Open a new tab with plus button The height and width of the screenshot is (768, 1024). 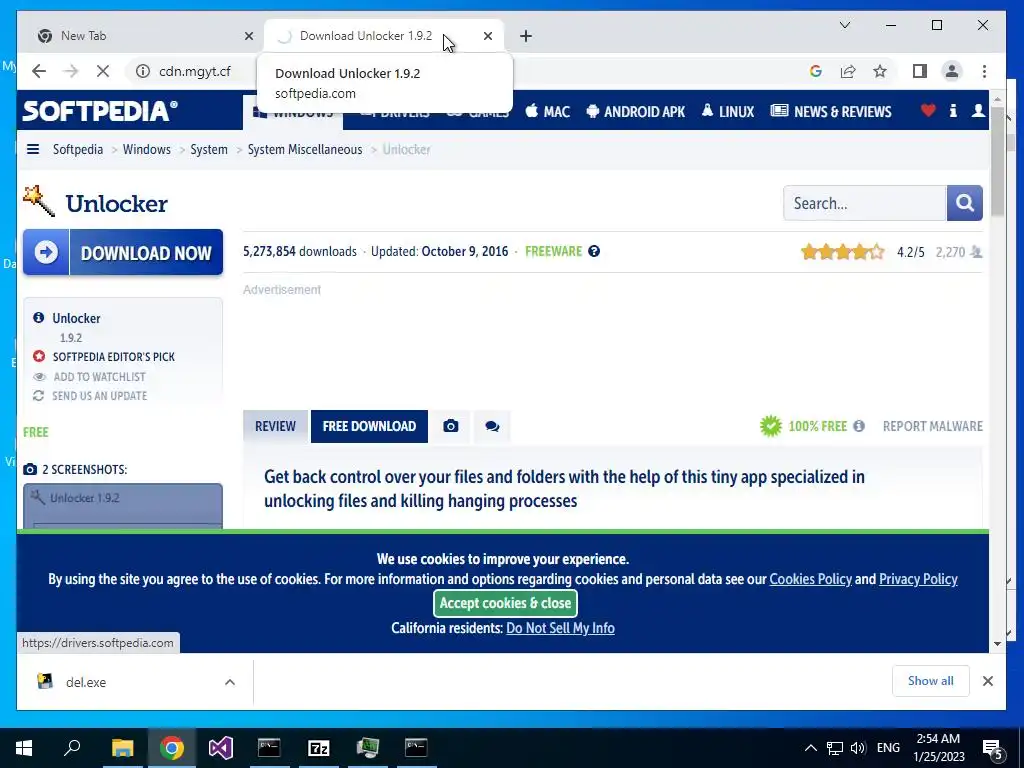click(526, 36)
